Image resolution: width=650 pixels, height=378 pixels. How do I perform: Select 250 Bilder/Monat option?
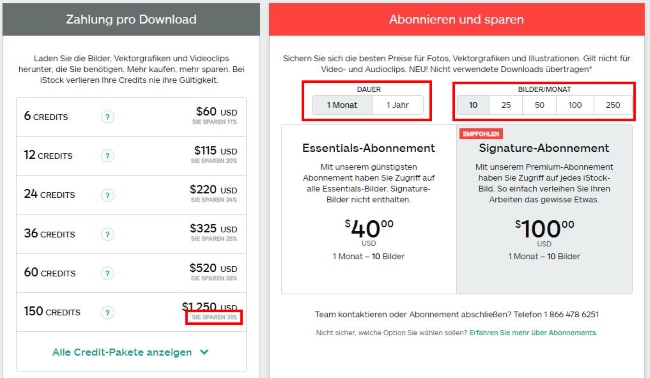coord(613,105)
